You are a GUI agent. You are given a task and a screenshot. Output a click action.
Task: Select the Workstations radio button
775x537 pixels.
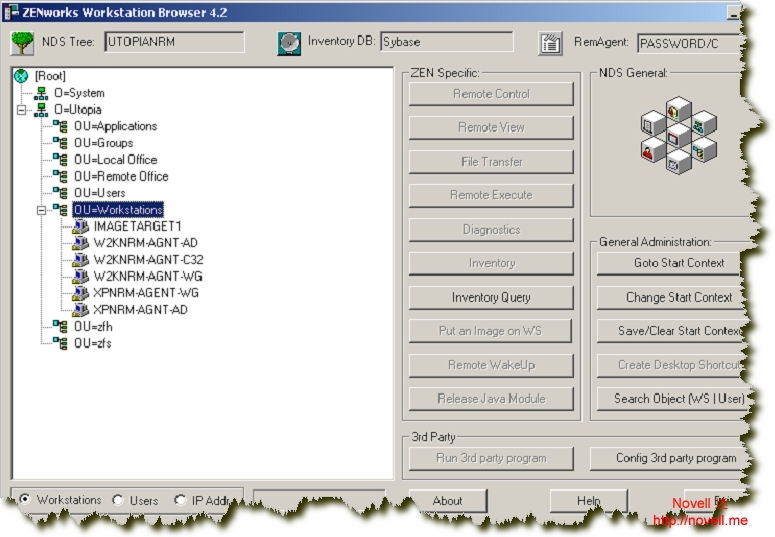24,499
